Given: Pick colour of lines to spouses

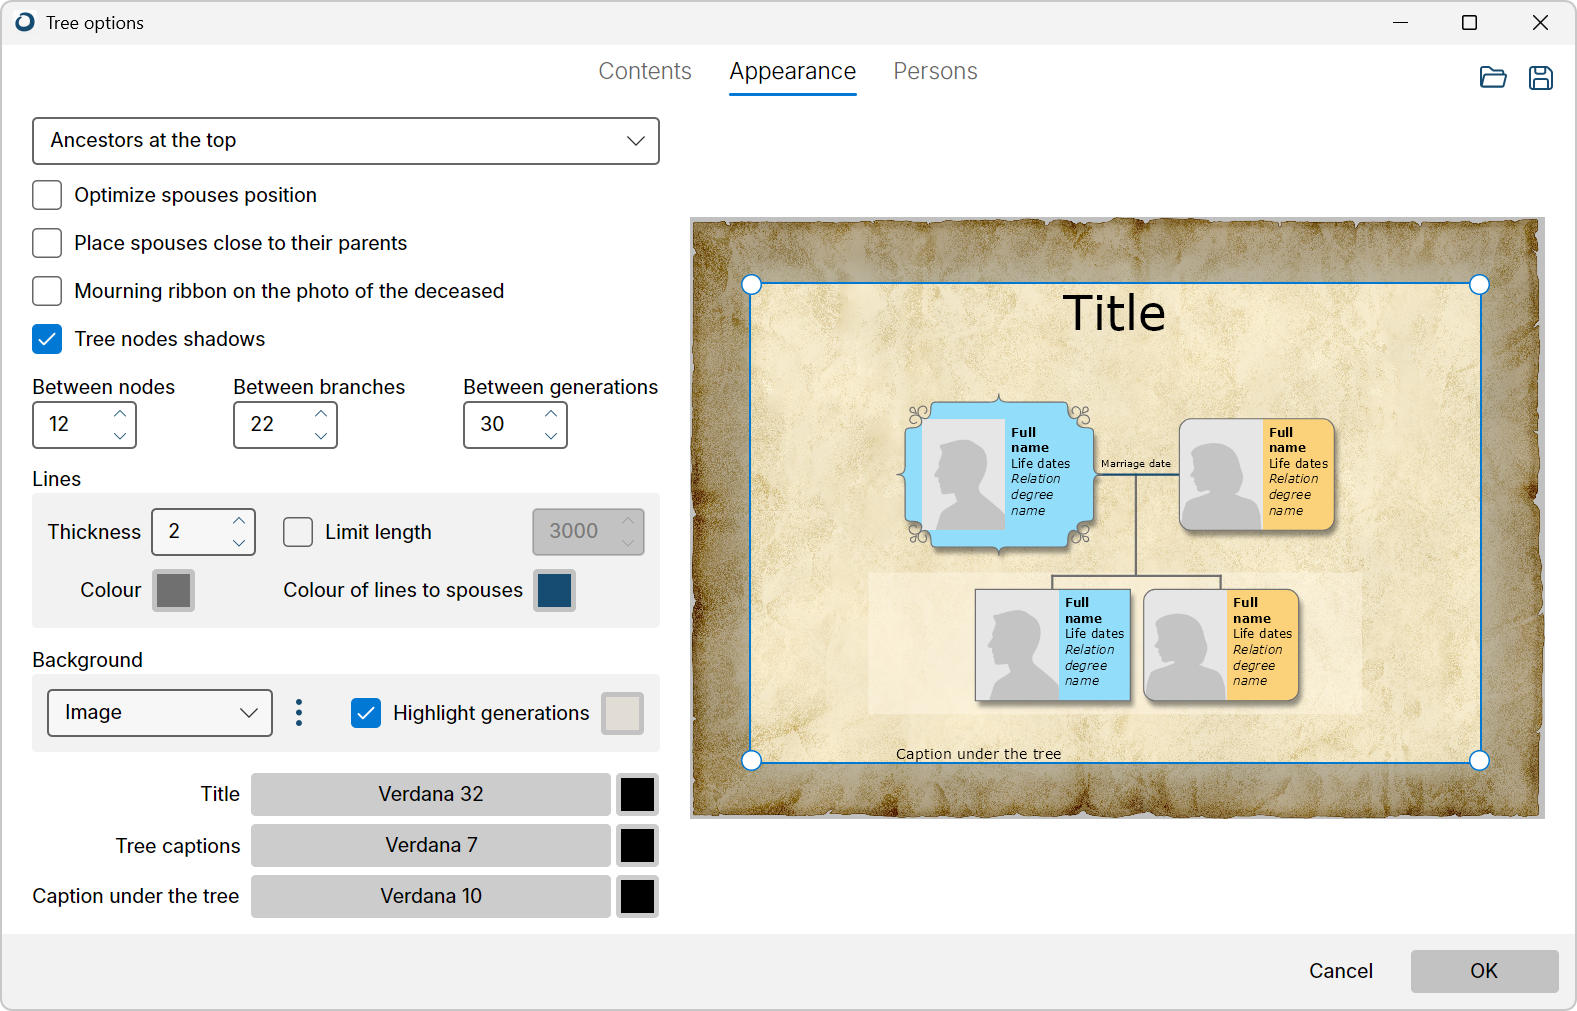Looking at the screenshot, I should coord(554,590).
